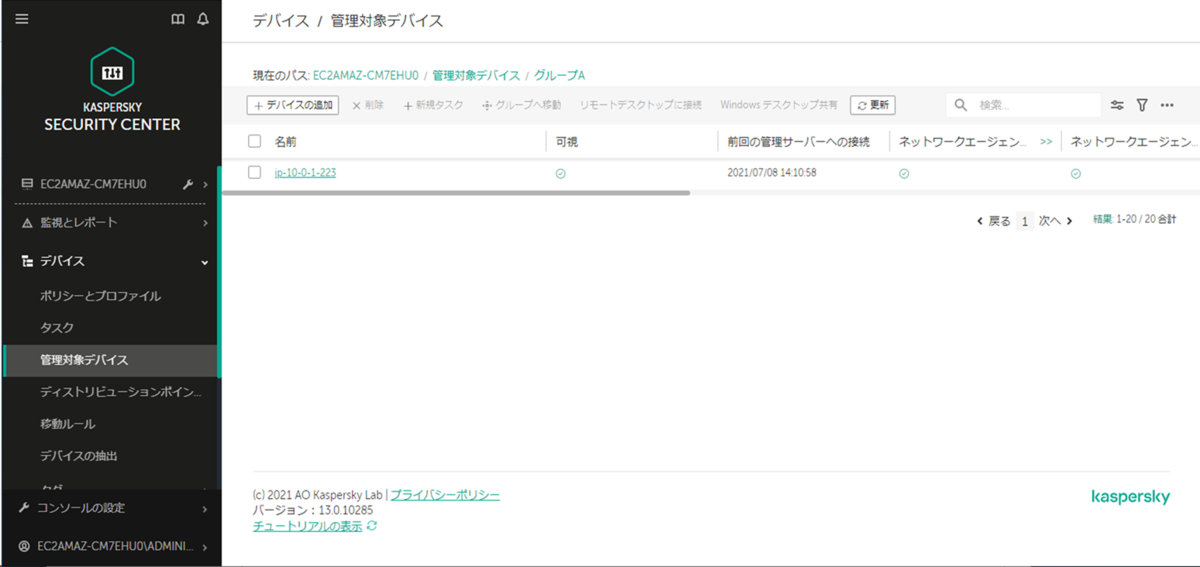Click the Kaspersky Security Center hexagon logo
Image resolution: width=1200 pixels, height=567 pixels.
(x=112, y=73)
